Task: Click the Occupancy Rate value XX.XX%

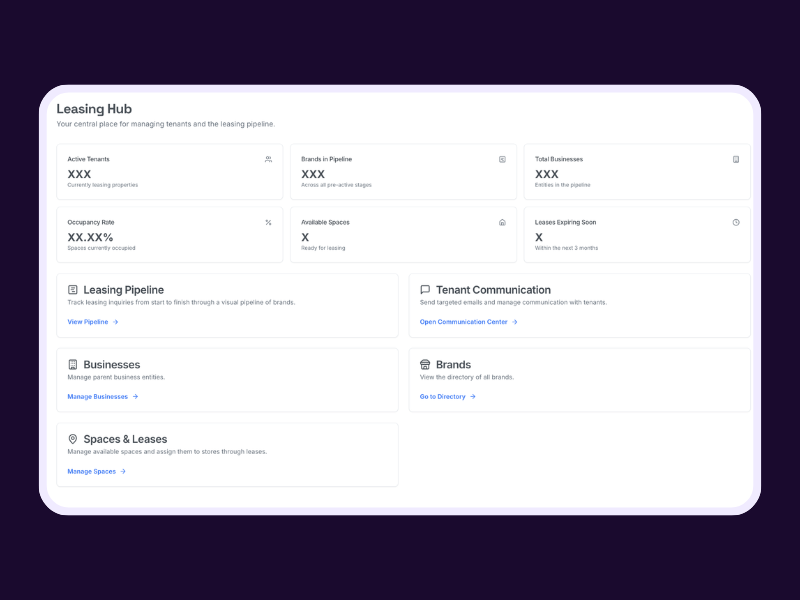Action: point(87,237)
